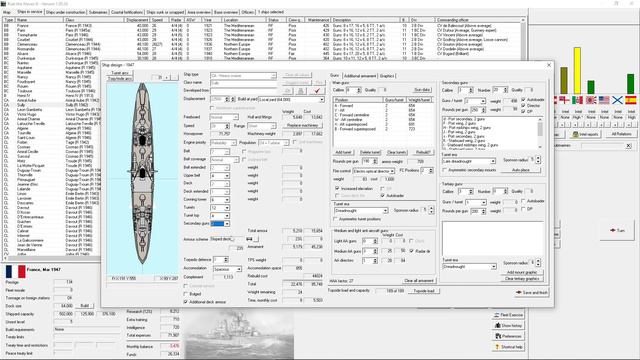Click Save and finish in ship design
Image resolution: width=640 pixels, height=360 pixels.
coord(532,292)
